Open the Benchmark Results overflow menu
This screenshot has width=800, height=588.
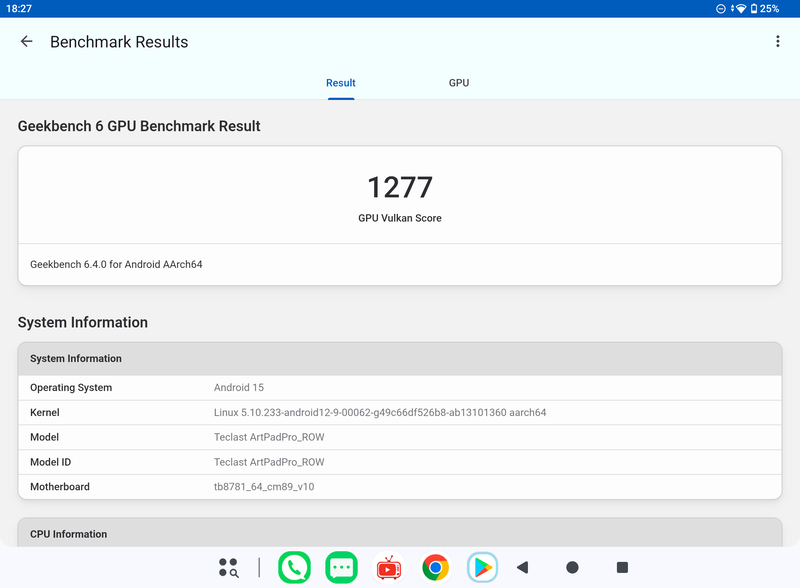point(778,41)
